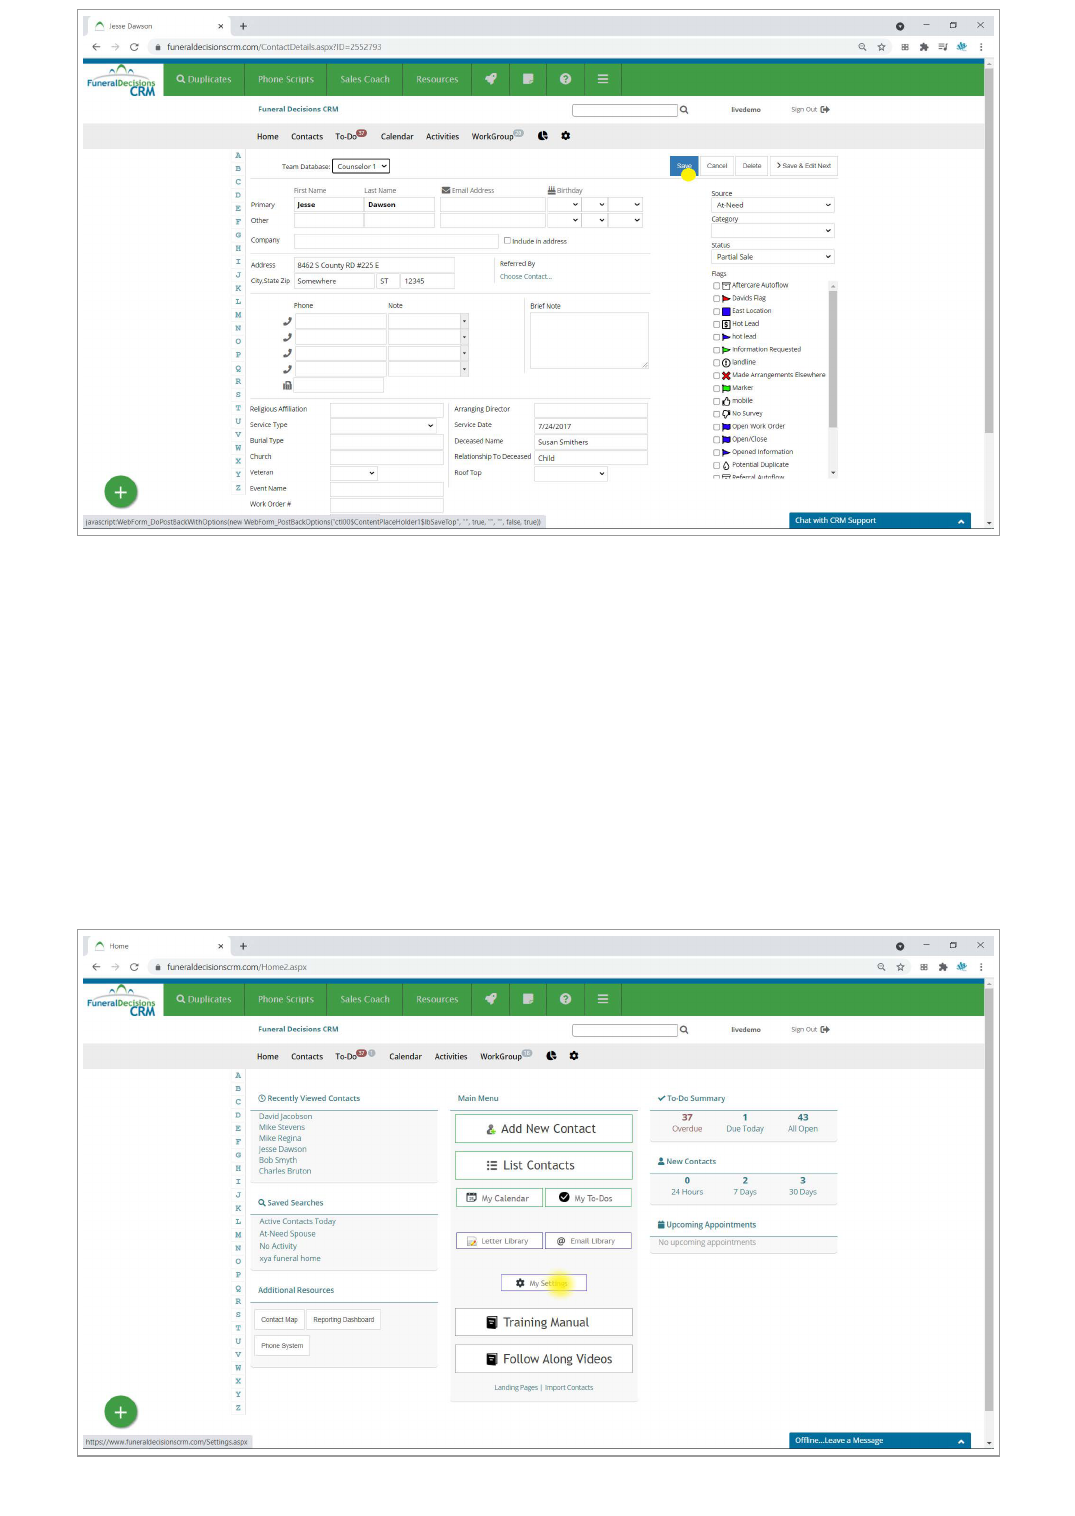Image resolution: width=1075 pixels, height=1516 pixels.
Task: Click the Save & Edit Next button
Action: point(803,166)
